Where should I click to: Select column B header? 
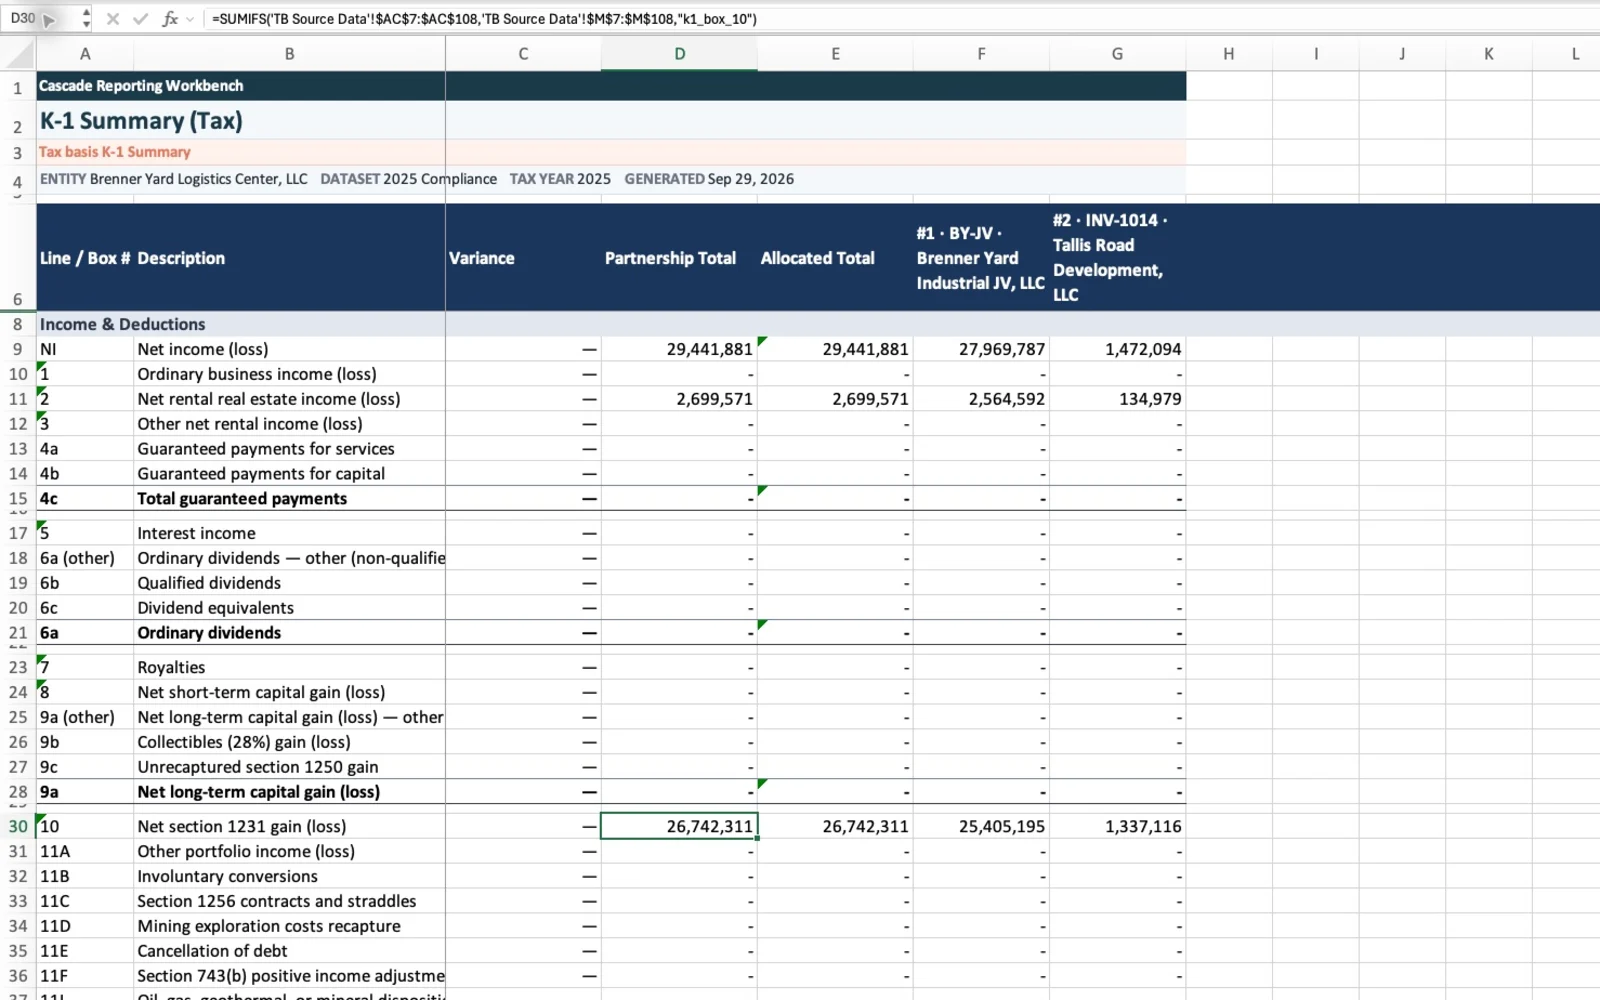tap(290, 54)
